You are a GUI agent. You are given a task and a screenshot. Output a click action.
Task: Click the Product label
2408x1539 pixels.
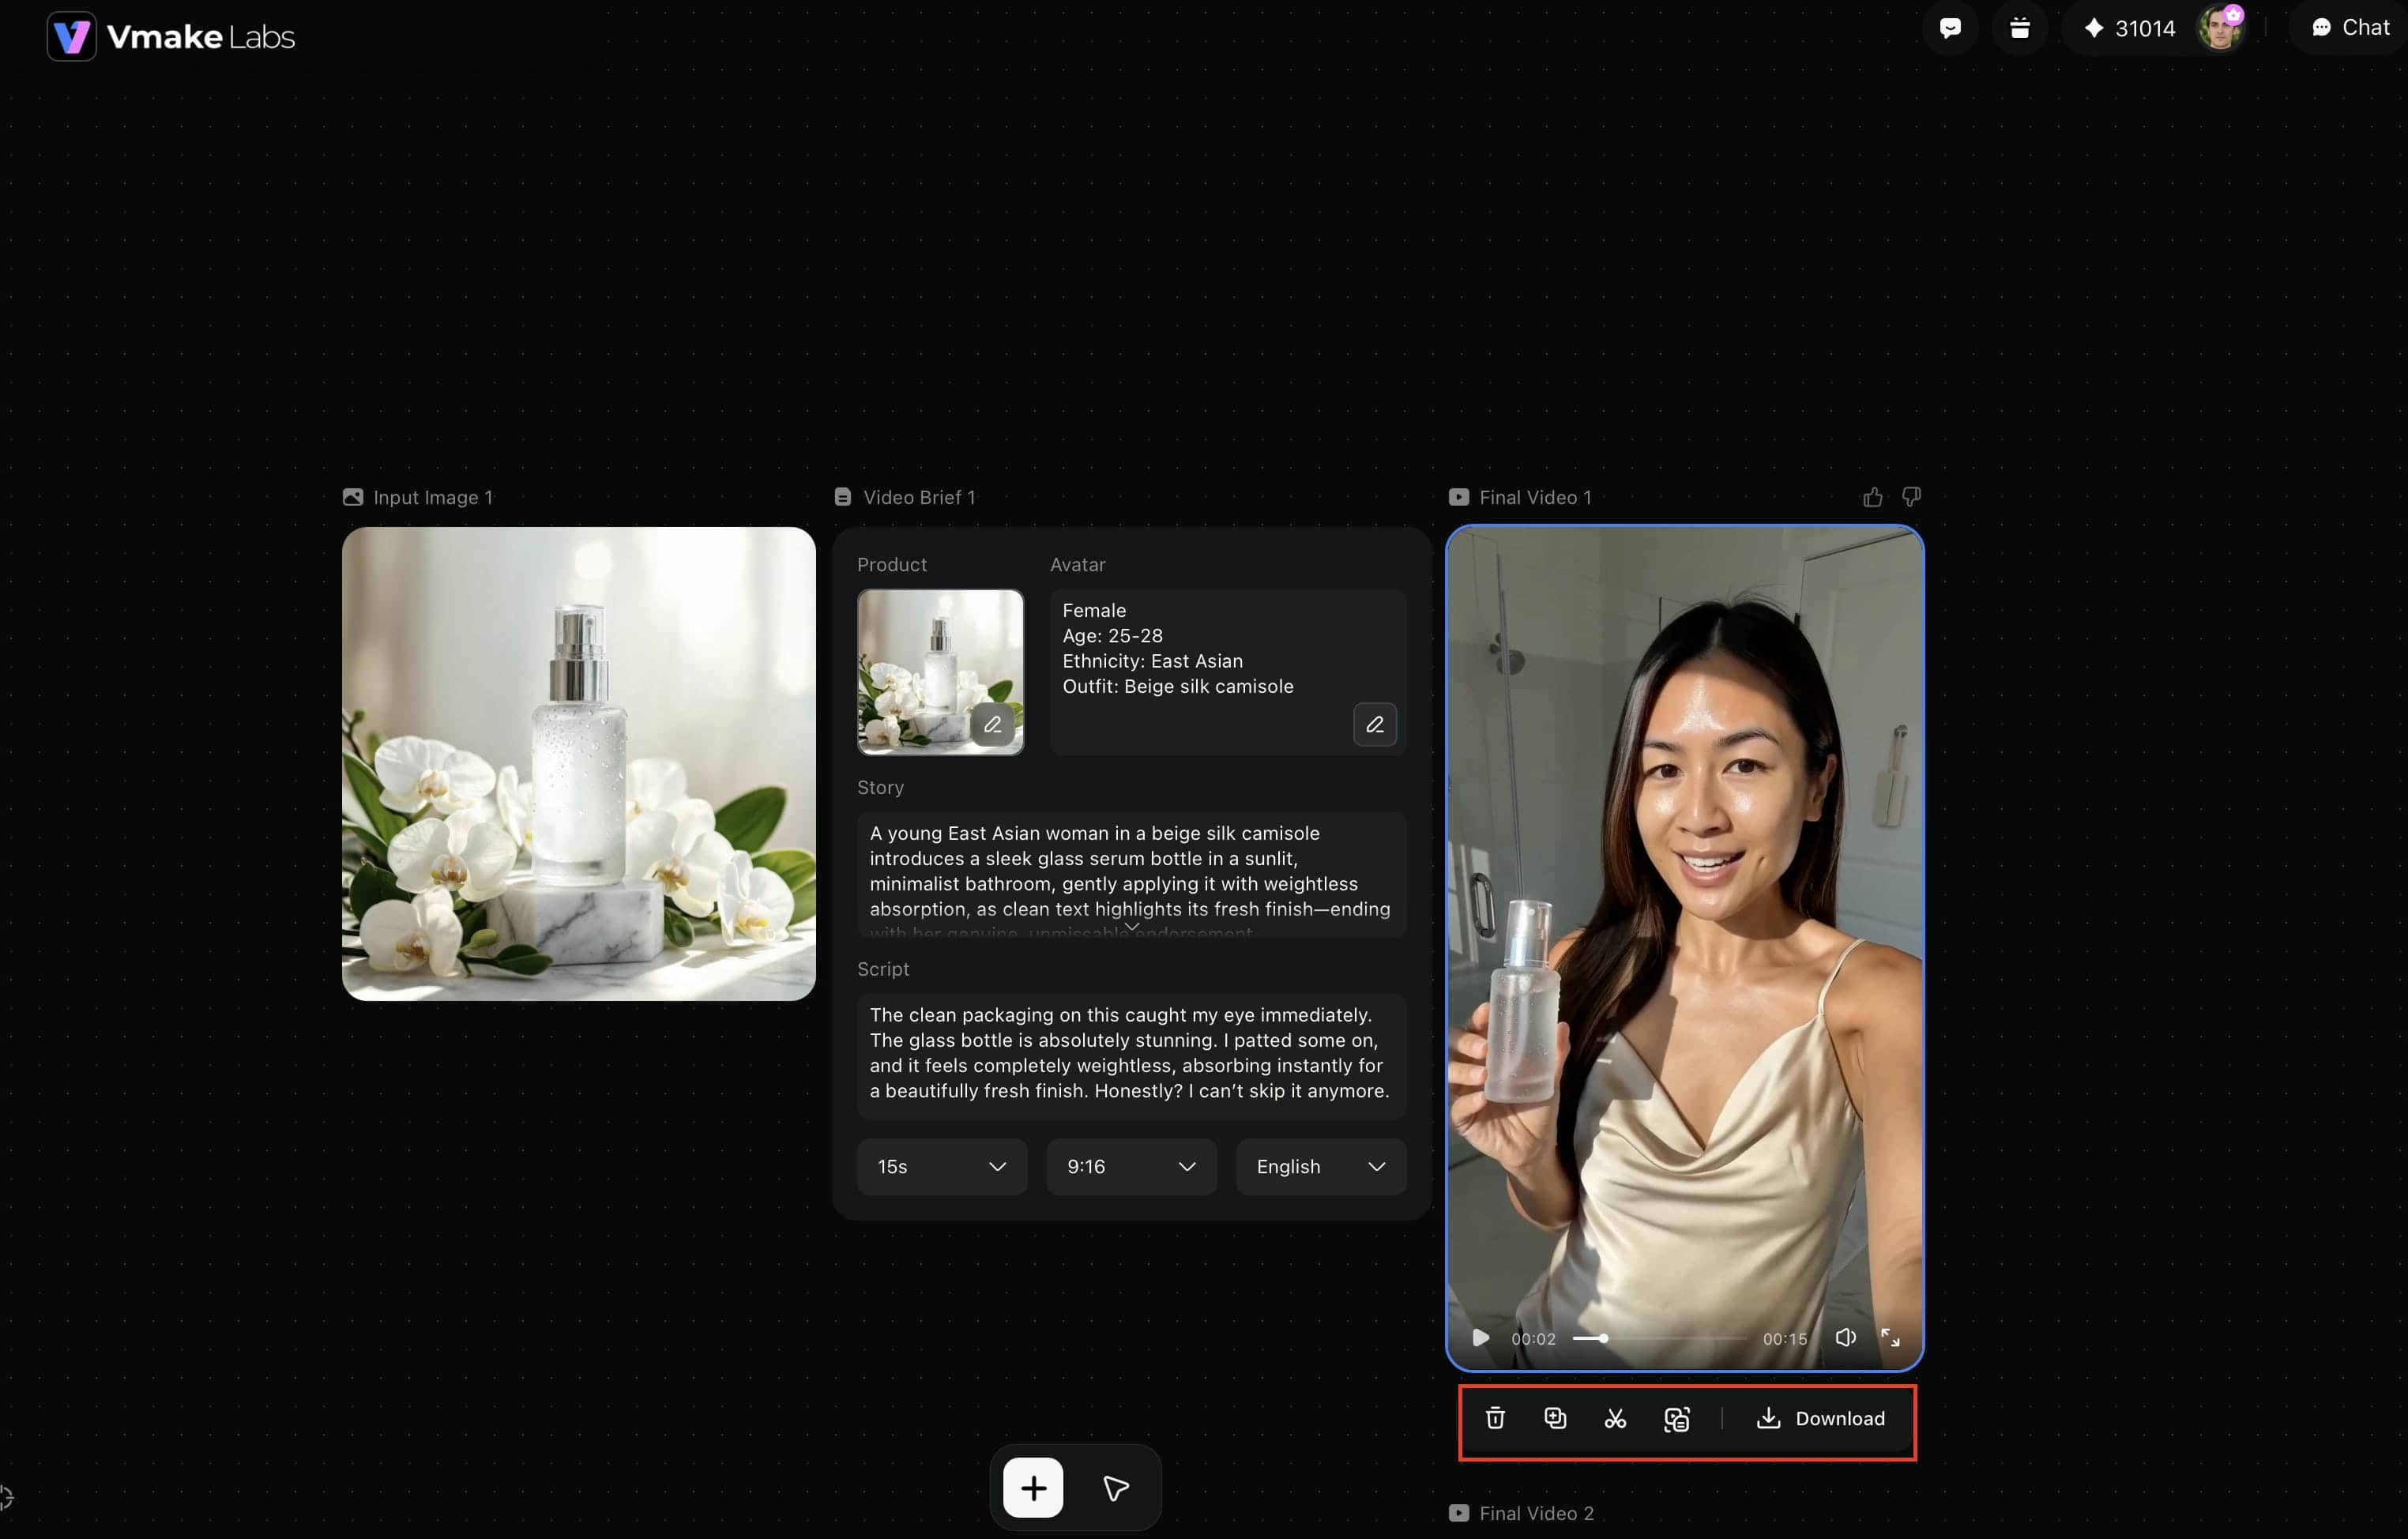point(892,565)
